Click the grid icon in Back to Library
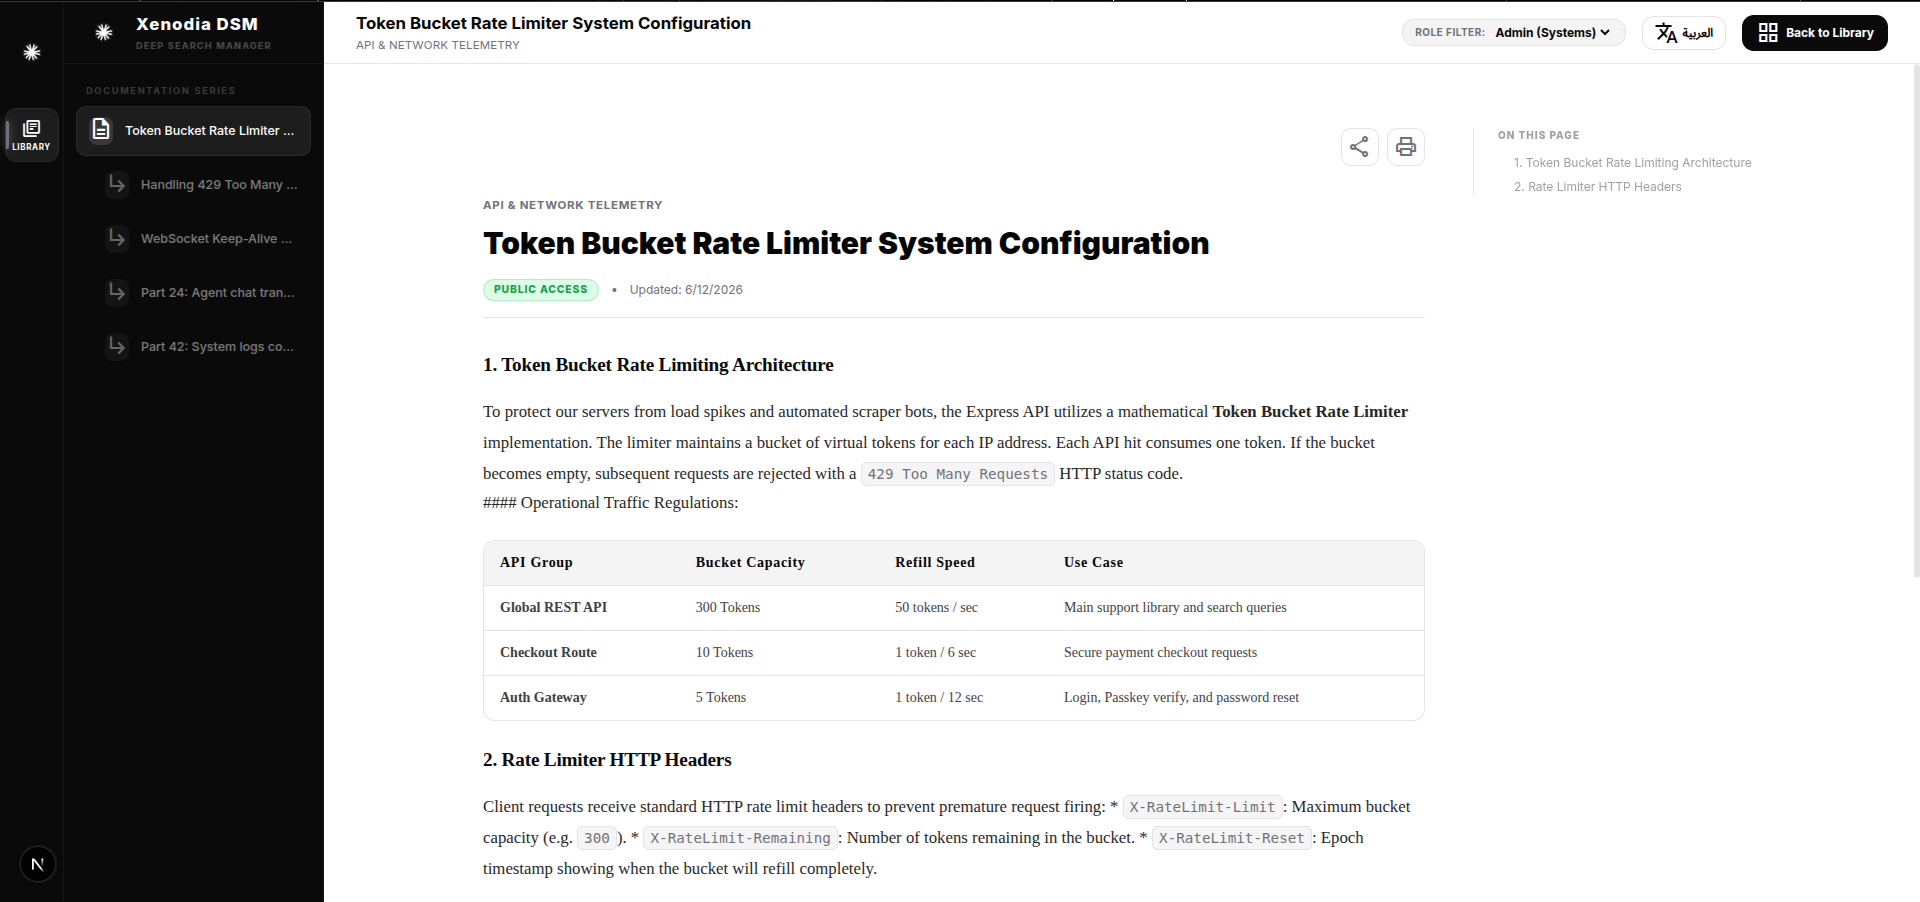This screenshot has width=1920, height=902. point(1768,33)
